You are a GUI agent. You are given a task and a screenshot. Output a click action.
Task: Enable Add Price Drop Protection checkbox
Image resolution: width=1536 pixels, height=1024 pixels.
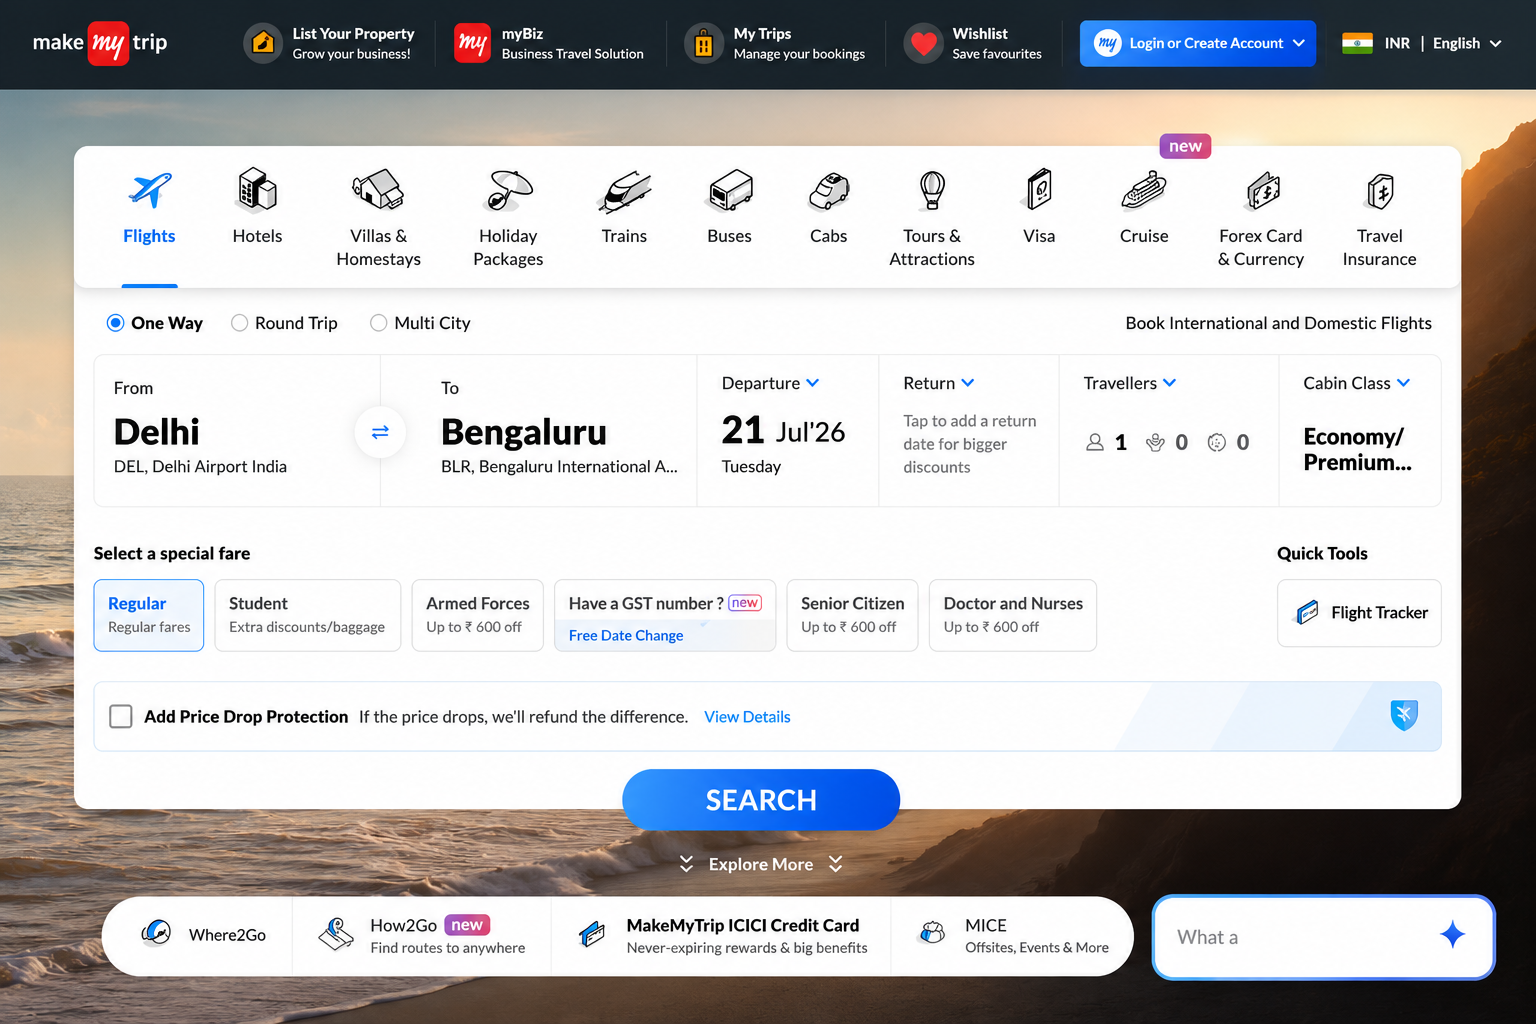tap(121, 716)
